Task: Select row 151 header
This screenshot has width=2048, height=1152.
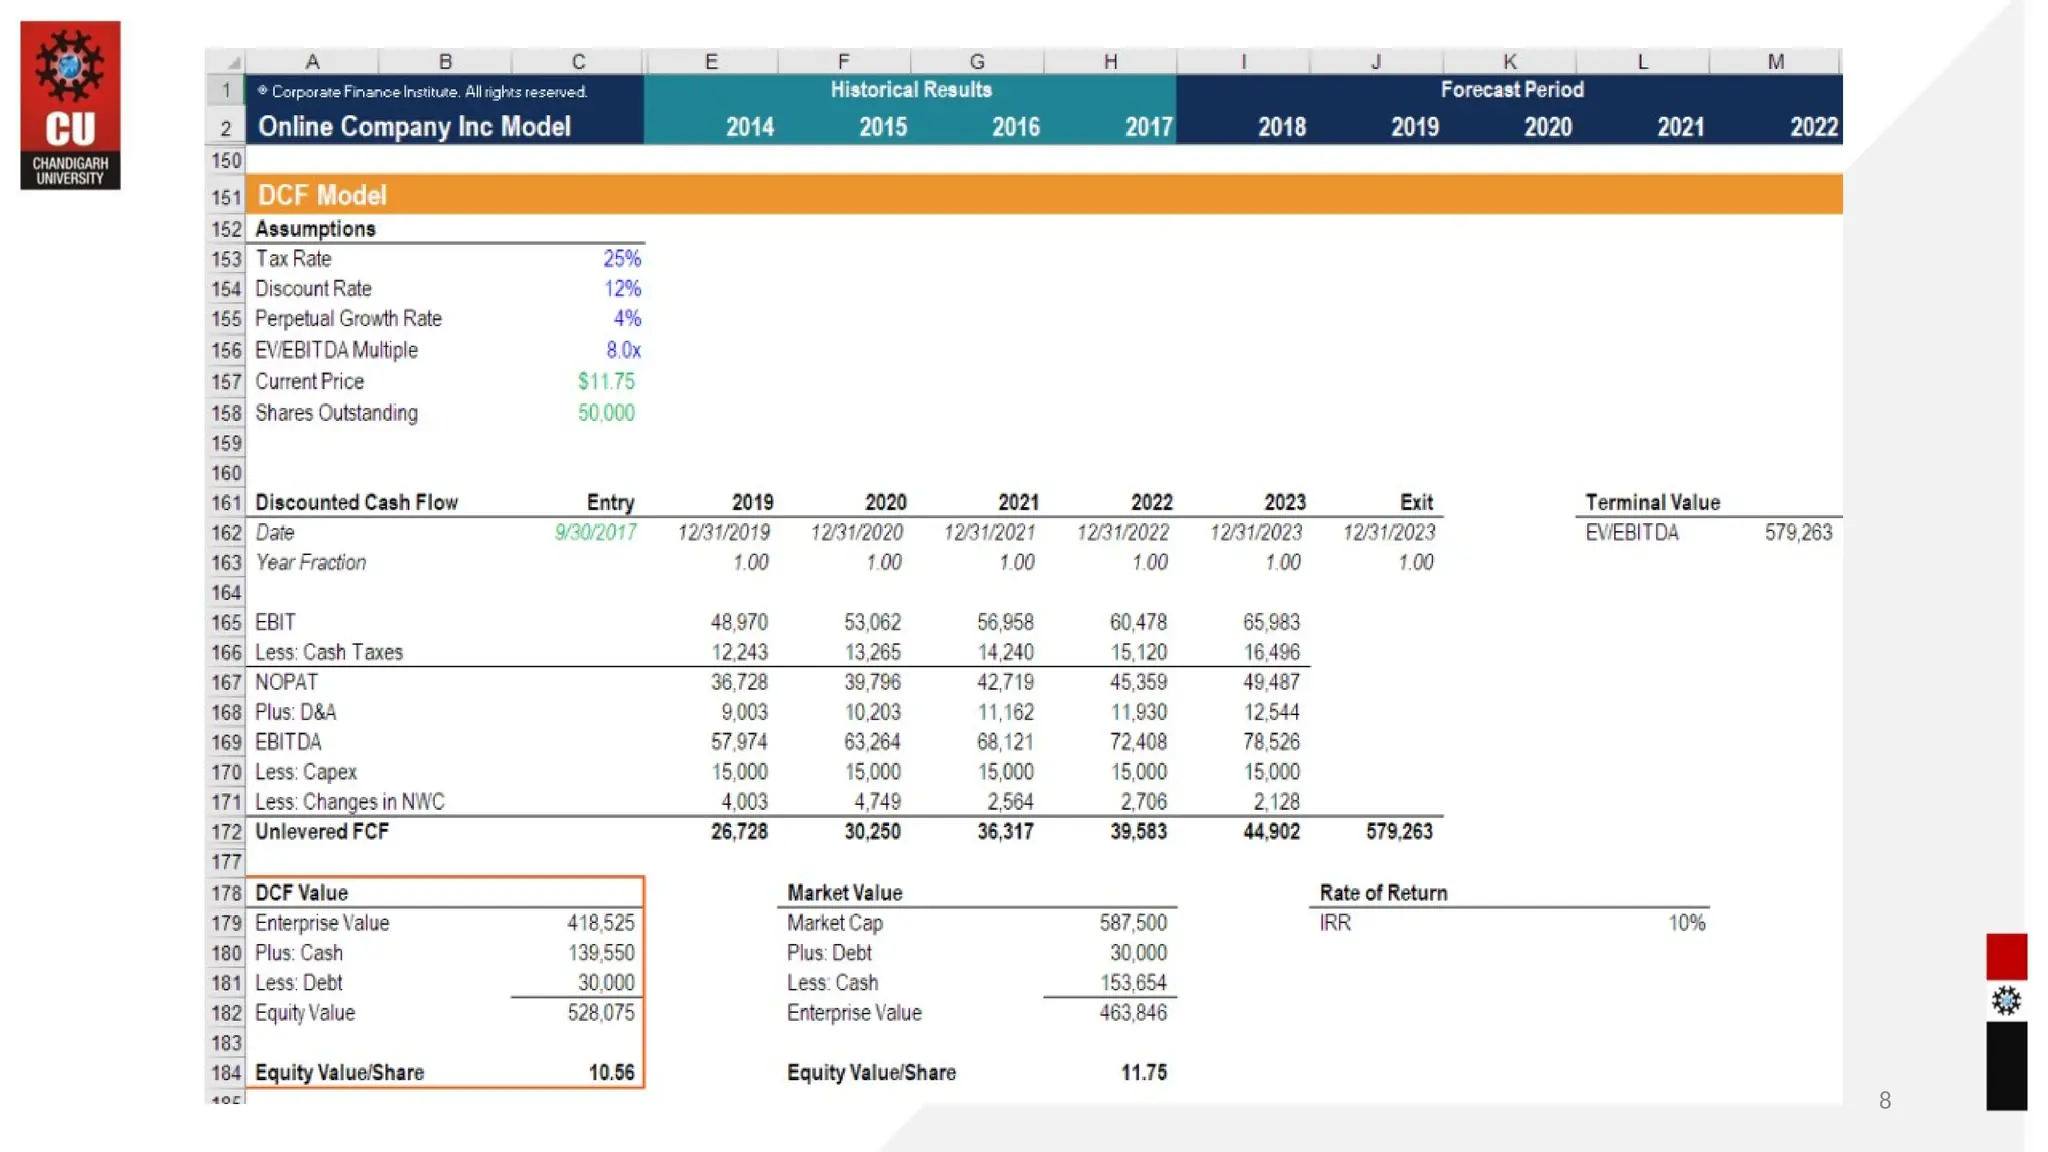Action: point(226,197)
